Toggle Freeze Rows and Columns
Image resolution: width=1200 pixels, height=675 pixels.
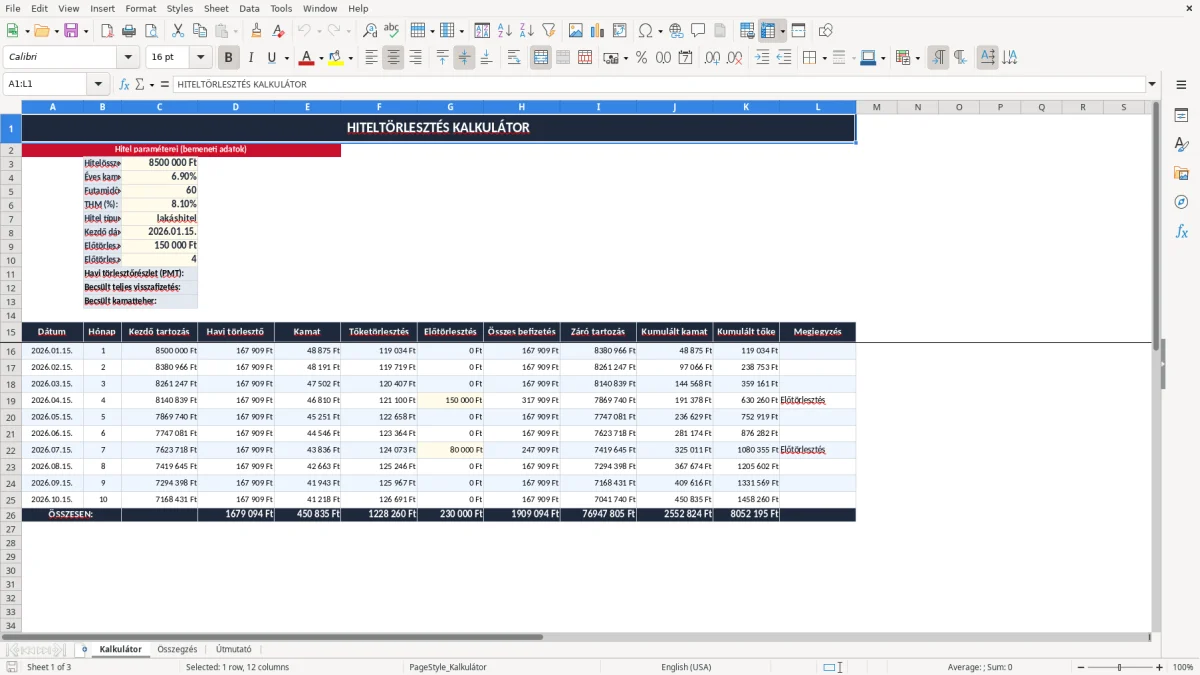(769, 31)
